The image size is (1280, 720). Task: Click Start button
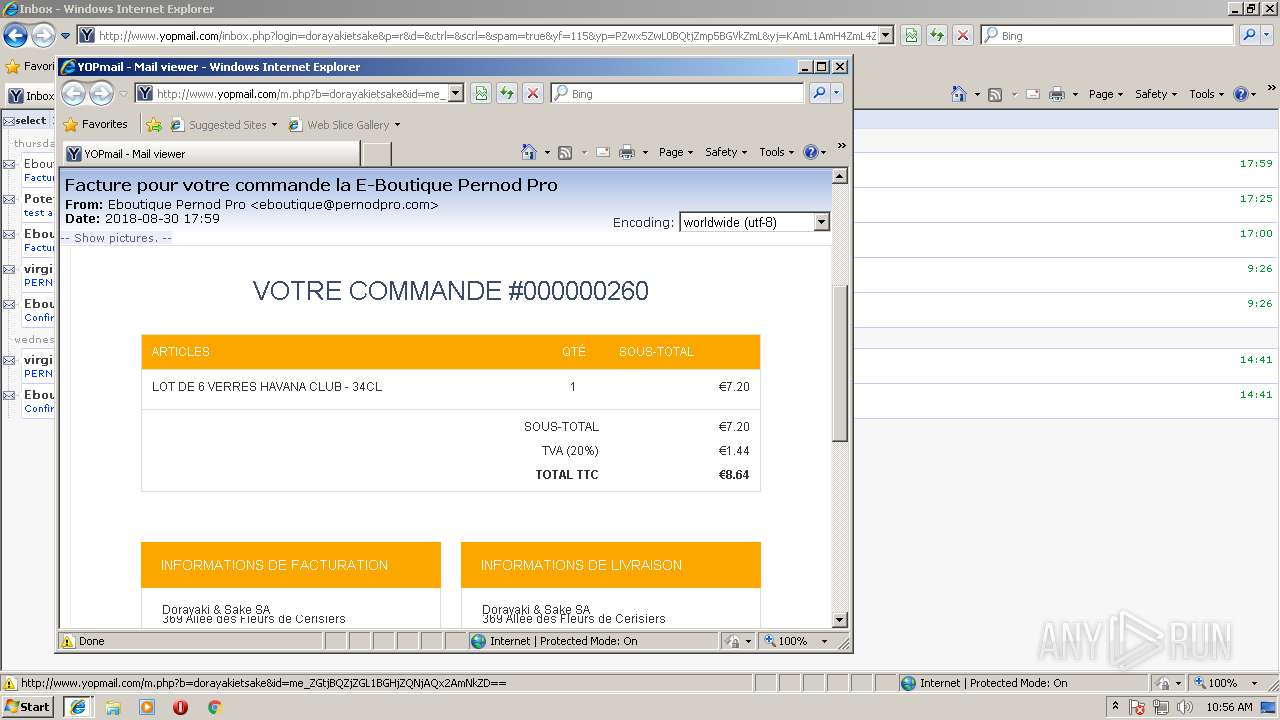28,707
